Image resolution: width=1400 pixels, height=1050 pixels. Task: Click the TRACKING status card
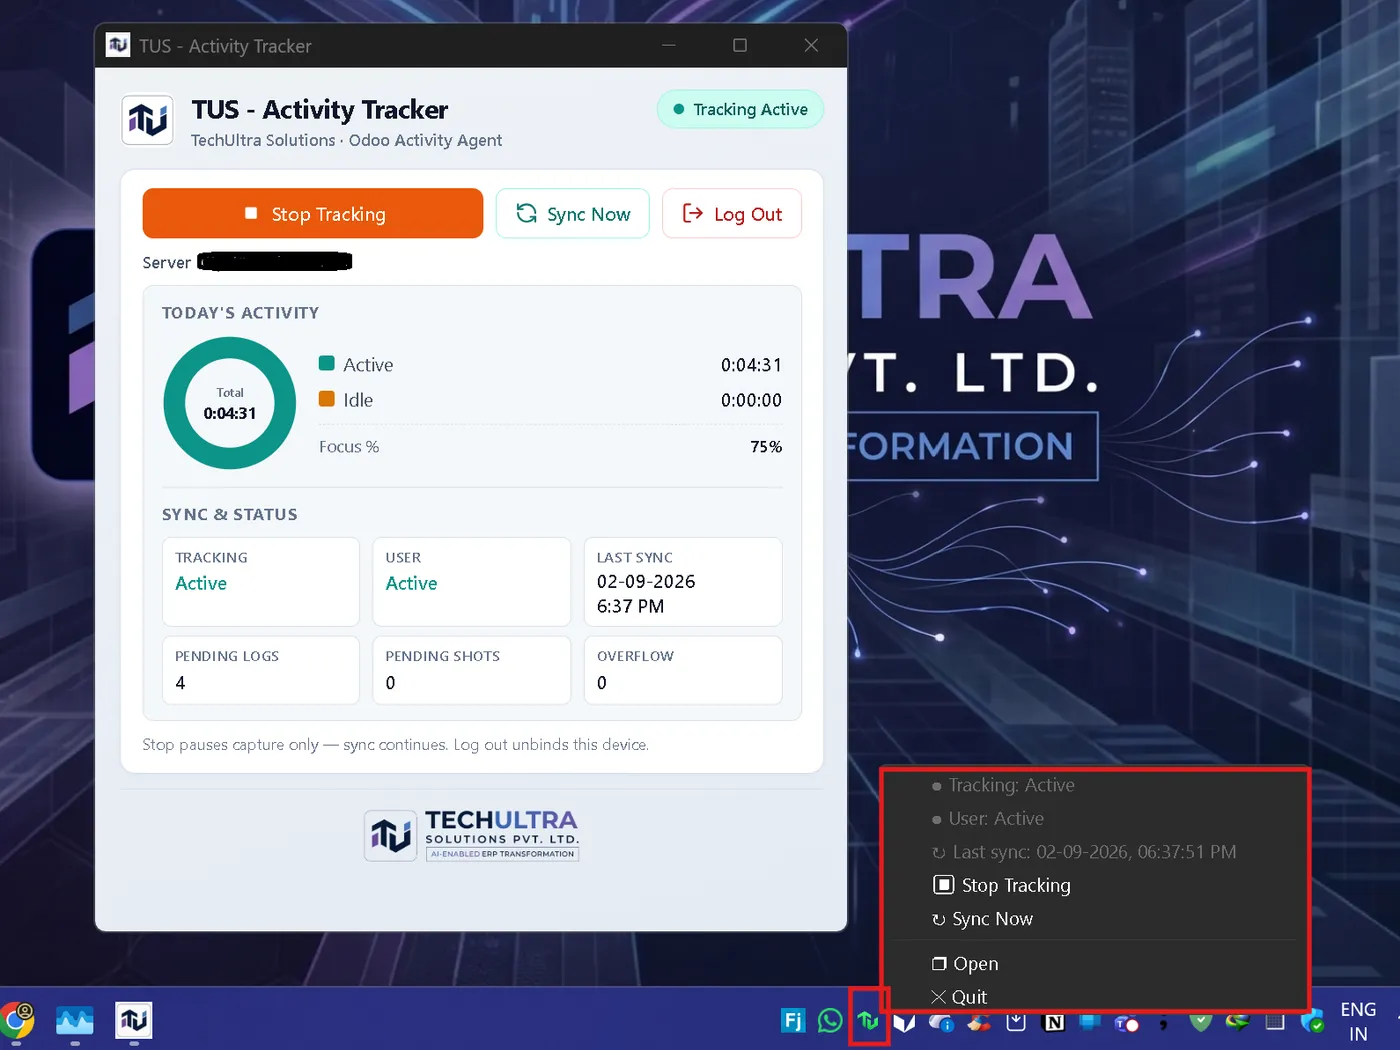pos(261,582)
